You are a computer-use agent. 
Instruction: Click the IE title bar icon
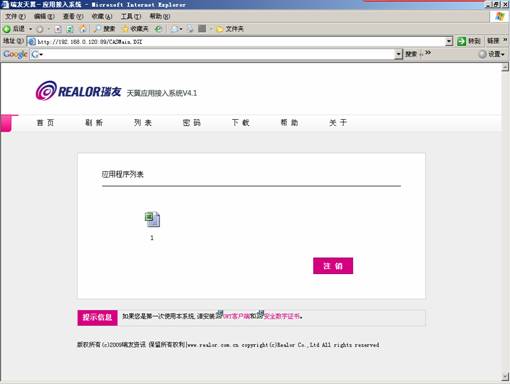pyautogui.click(x=5, y=4)
